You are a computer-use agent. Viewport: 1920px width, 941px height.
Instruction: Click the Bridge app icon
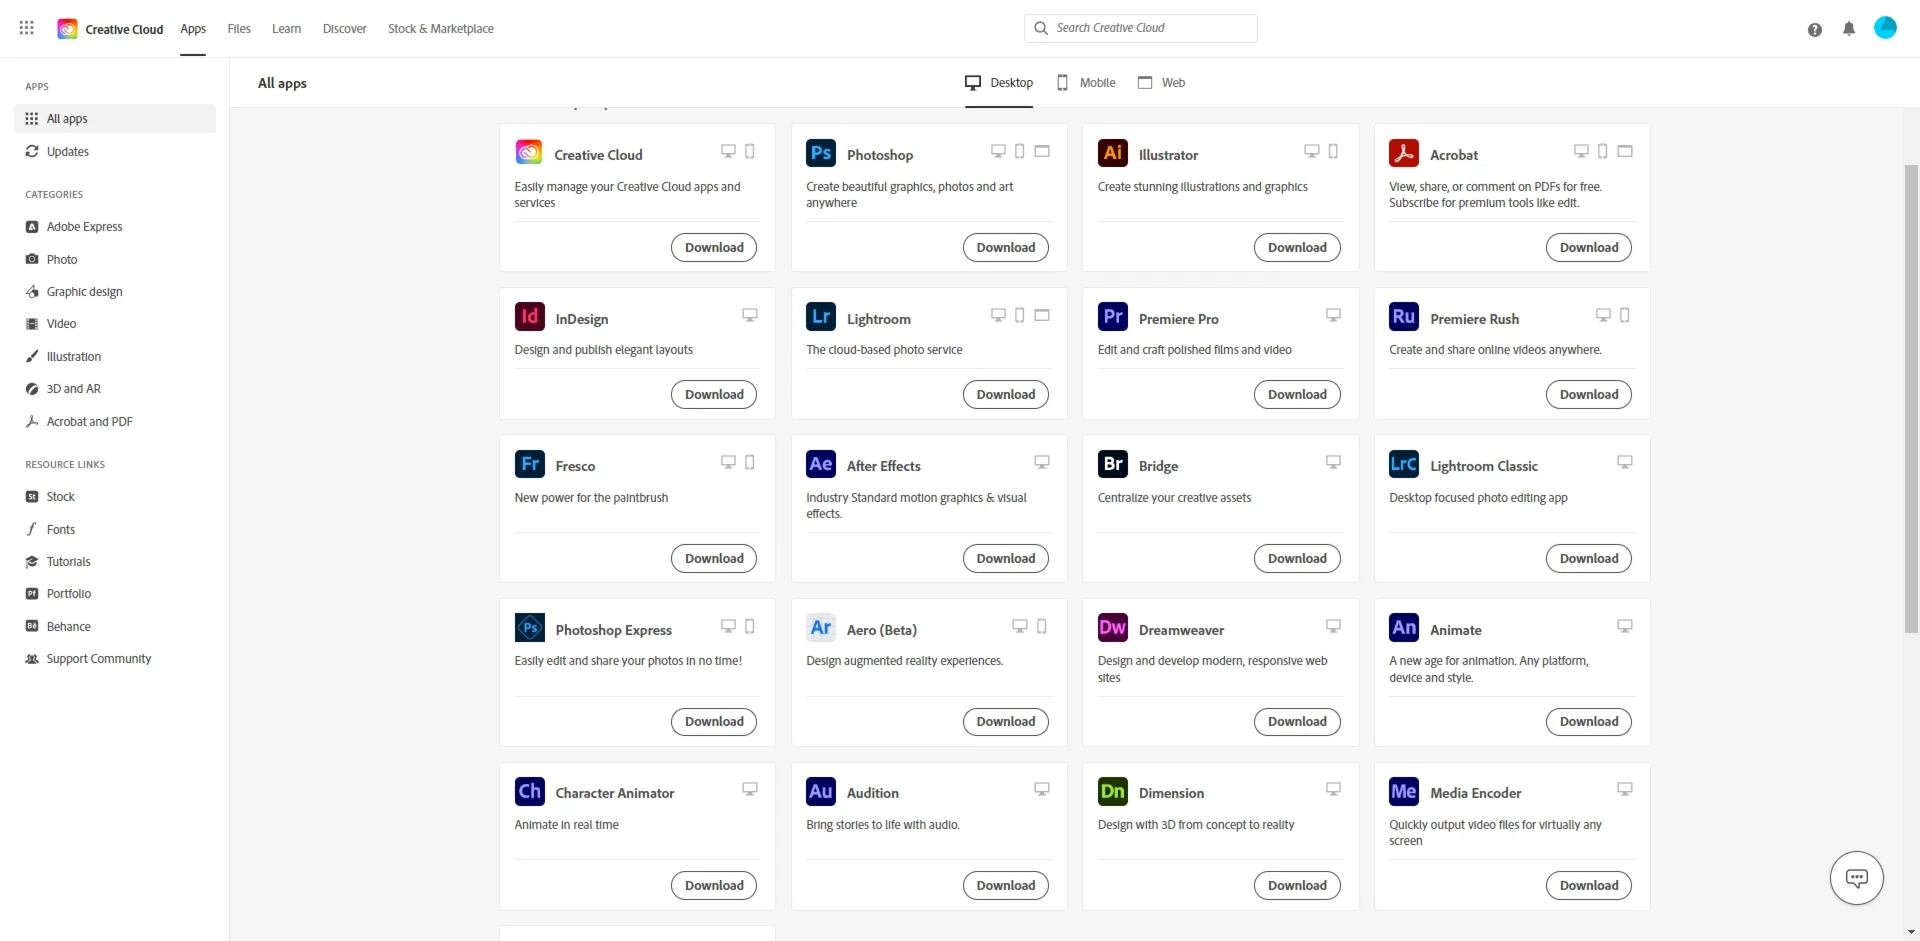pyautogui.click(x=1113, y=464)
